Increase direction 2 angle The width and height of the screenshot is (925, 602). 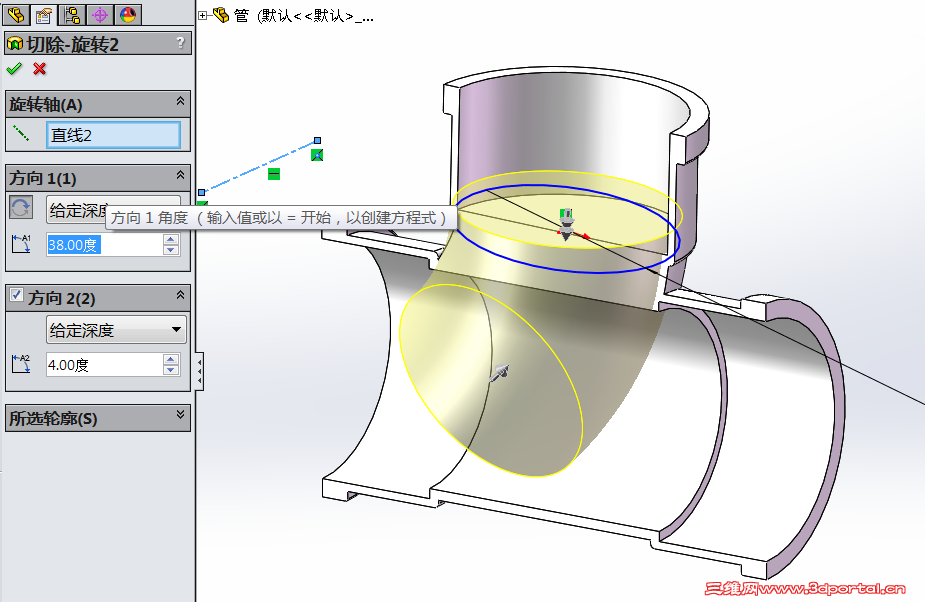click(x=171, y=359)
